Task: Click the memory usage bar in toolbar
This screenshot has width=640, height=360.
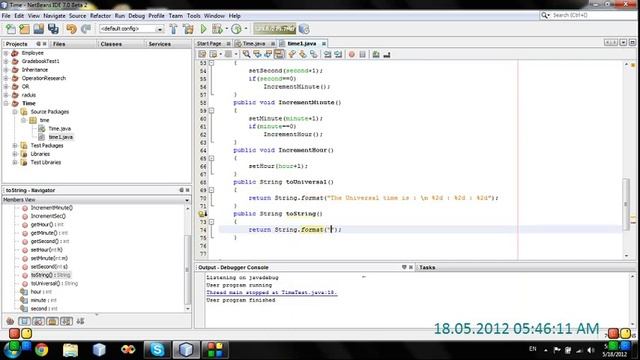Action: (275, 29)
